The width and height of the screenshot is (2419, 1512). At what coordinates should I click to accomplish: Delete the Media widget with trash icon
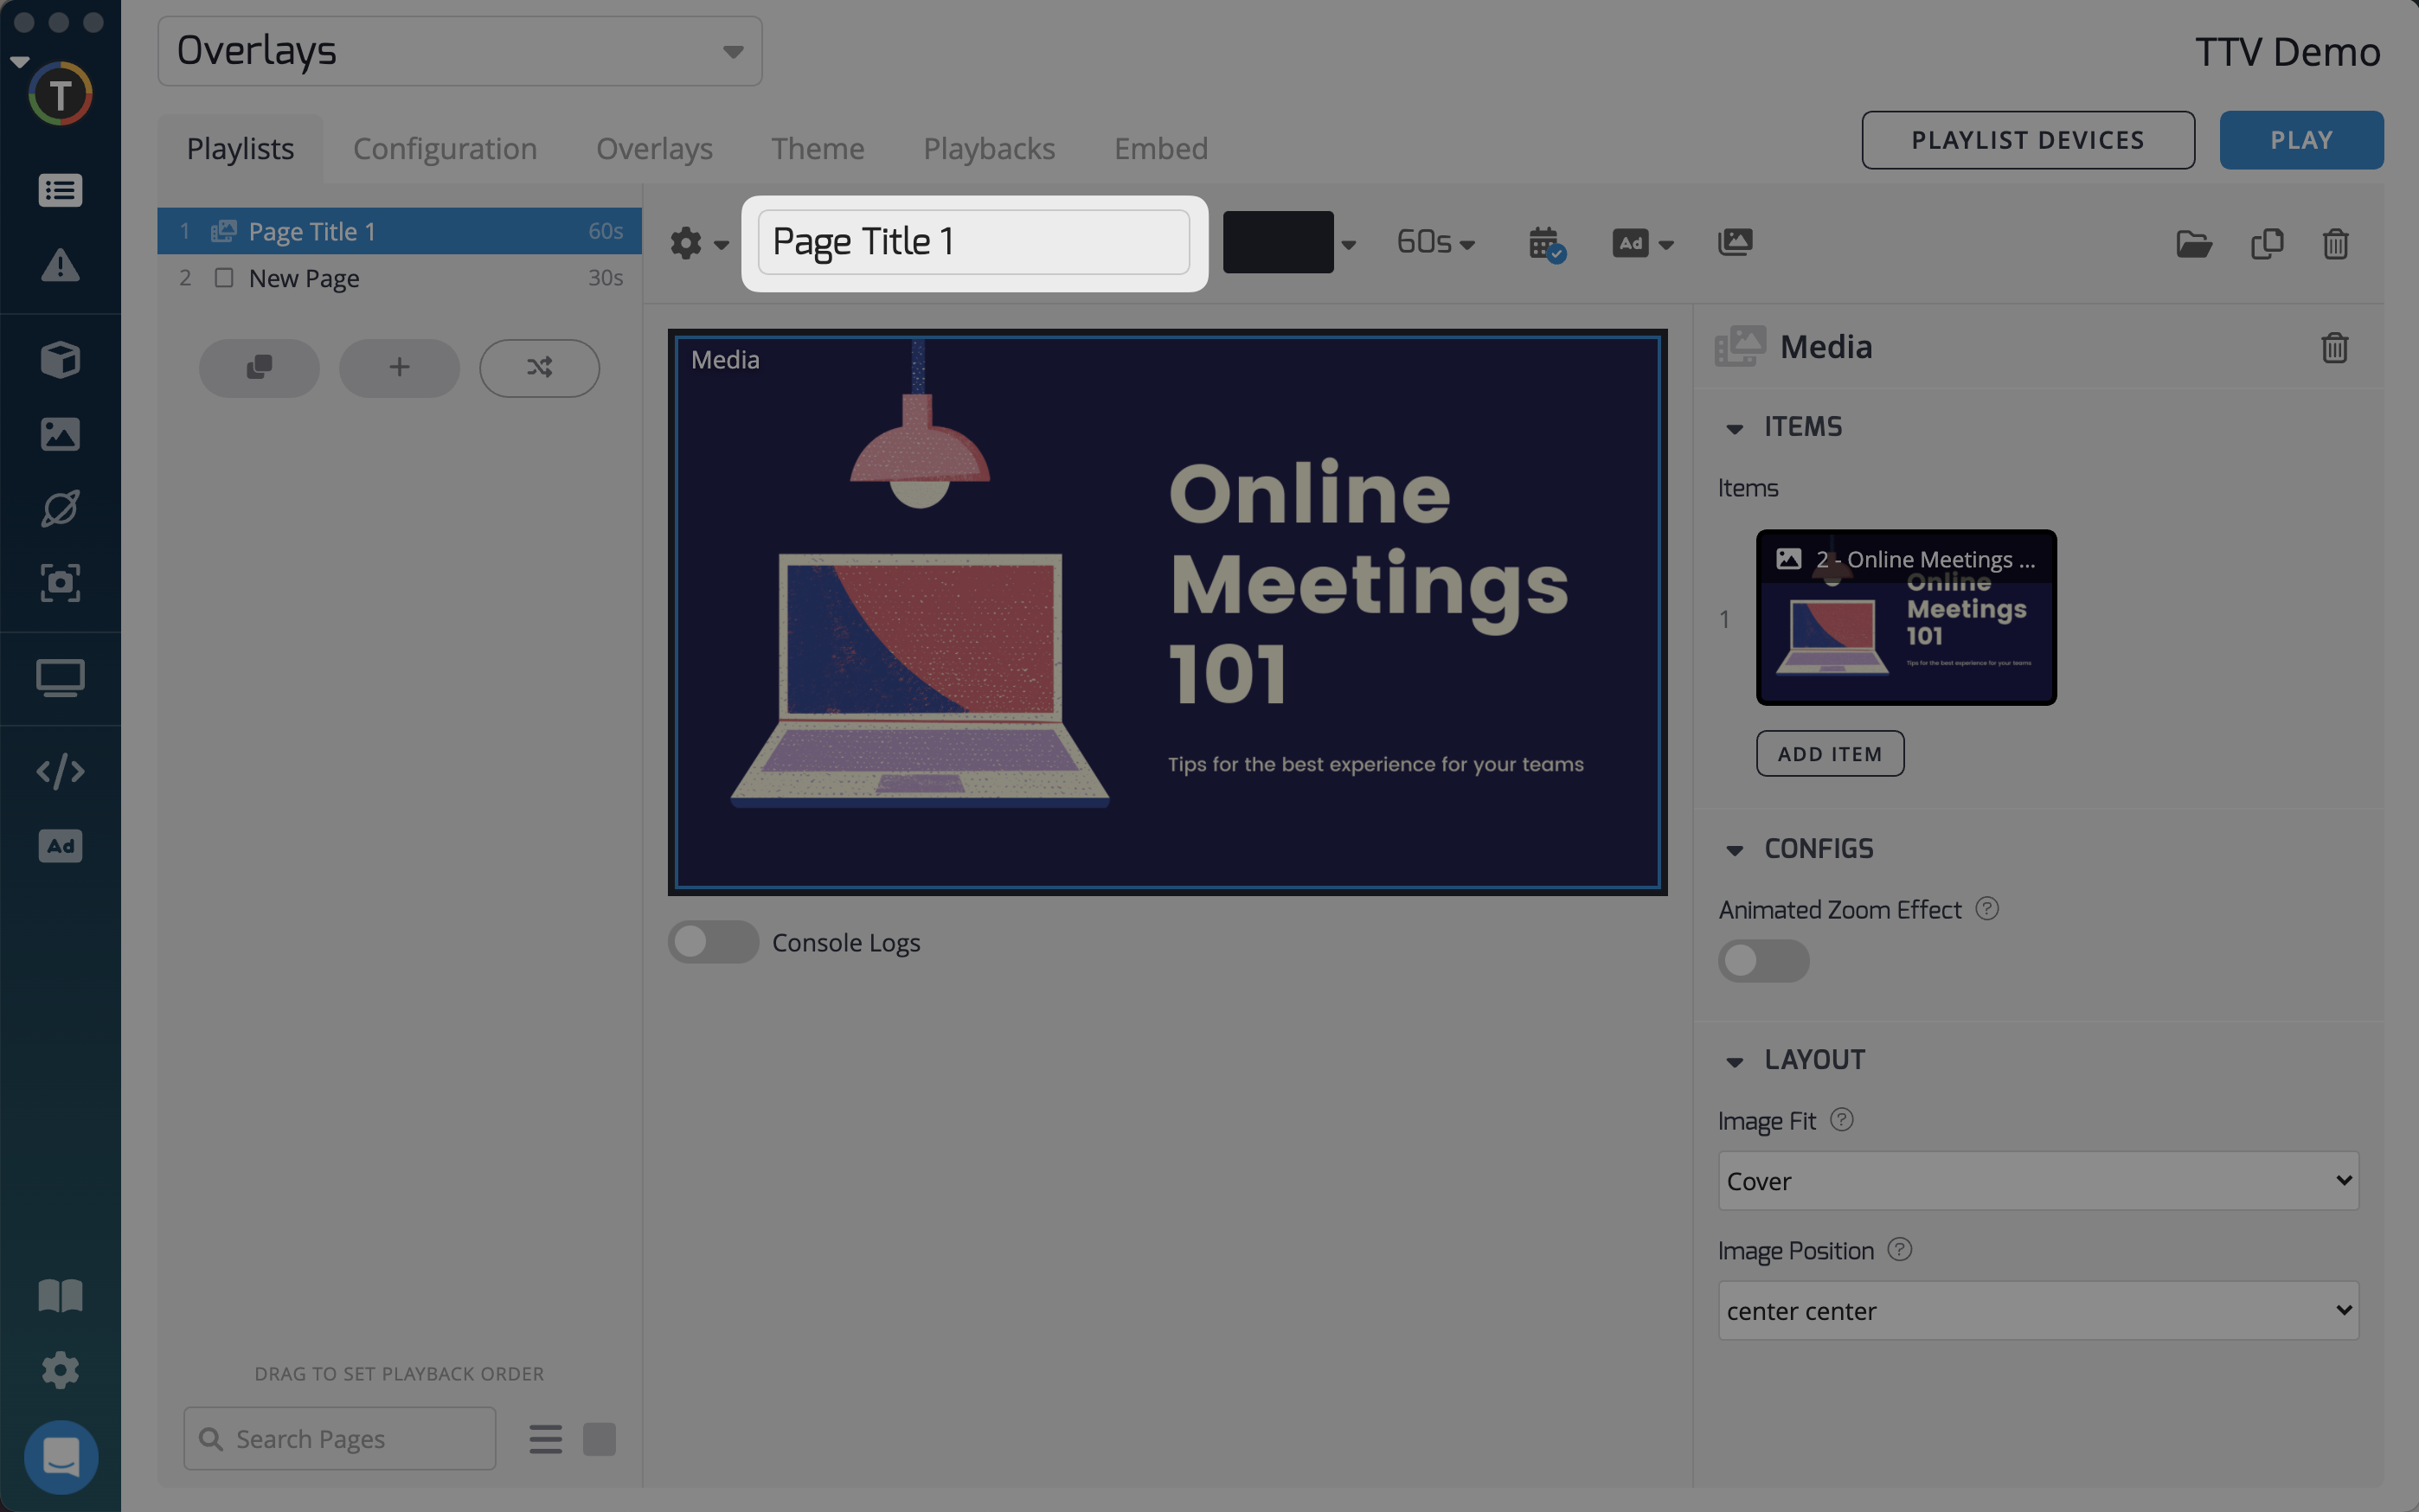2334,348
